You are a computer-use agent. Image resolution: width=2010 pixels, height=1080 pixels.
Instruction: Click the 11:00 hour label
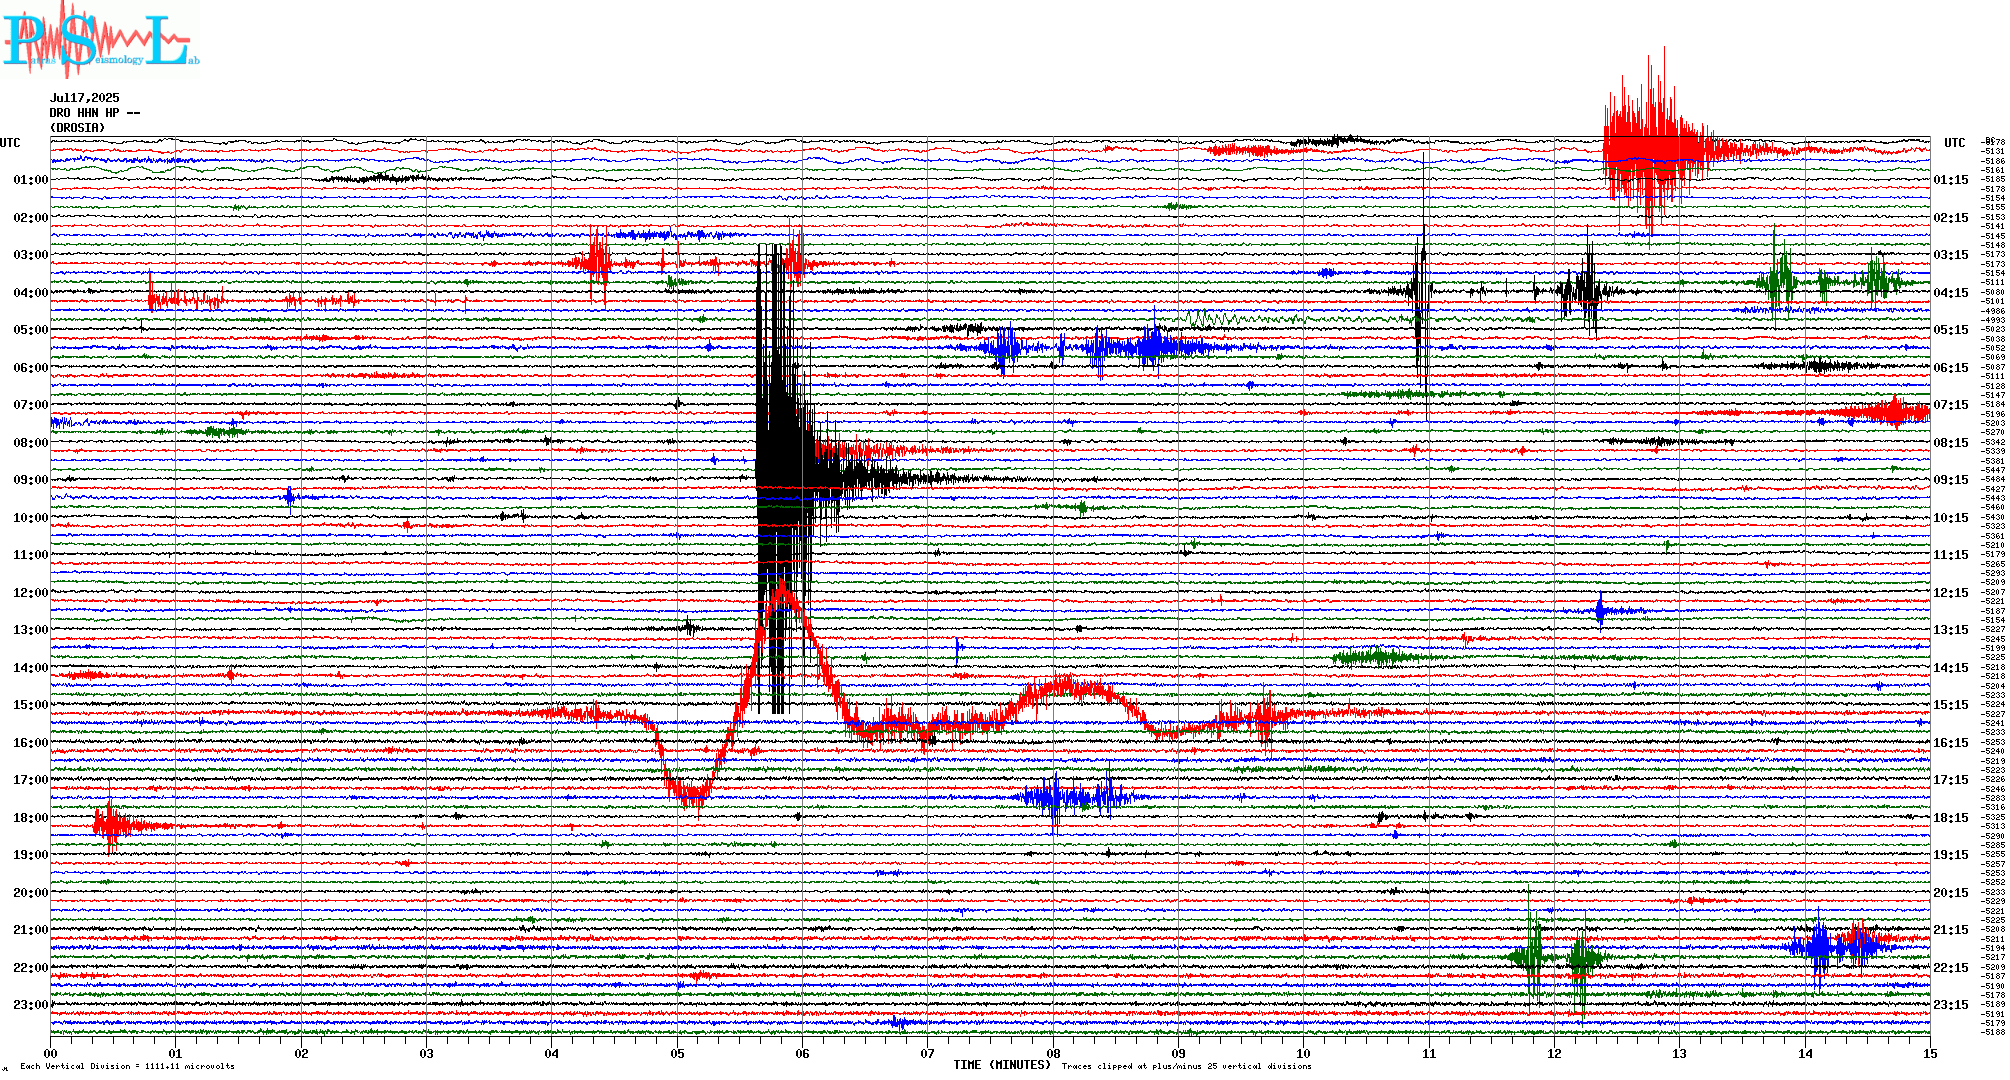pyautogui.click(x=30, y=555)
